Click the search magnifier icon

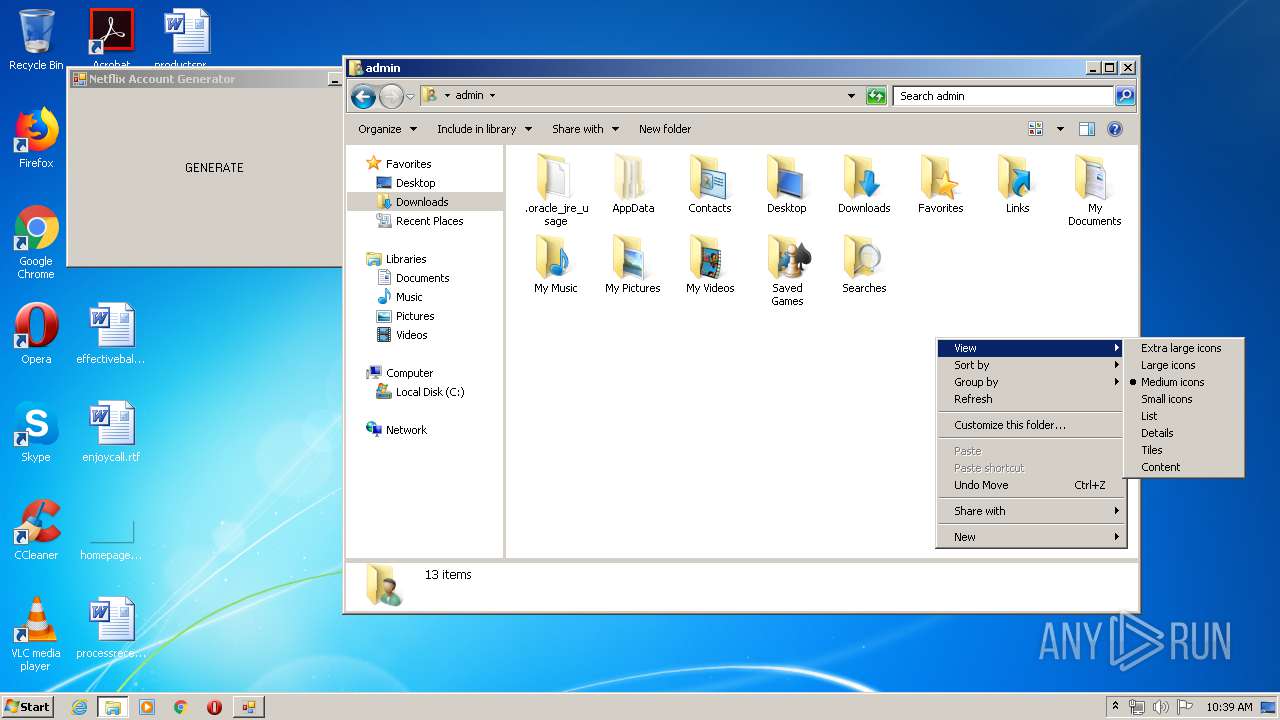1125,96
